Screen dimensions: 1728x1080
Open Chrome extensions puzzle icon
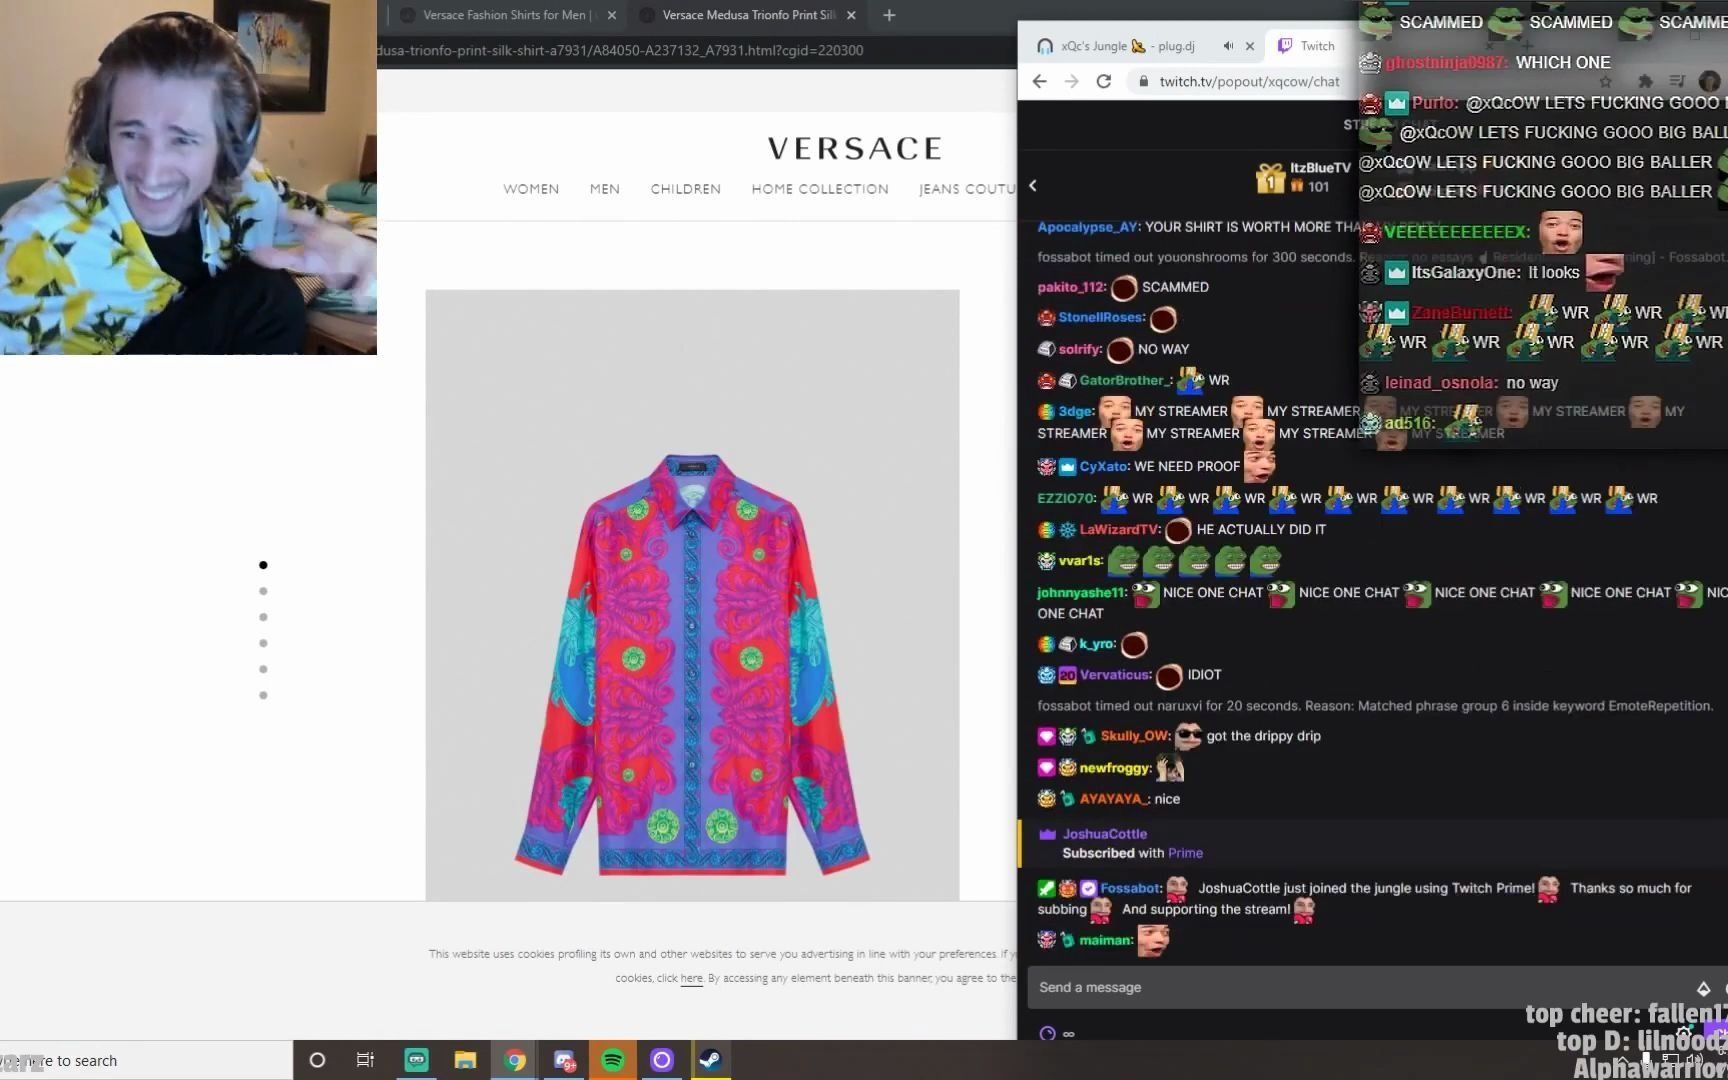coord(1645,81)
